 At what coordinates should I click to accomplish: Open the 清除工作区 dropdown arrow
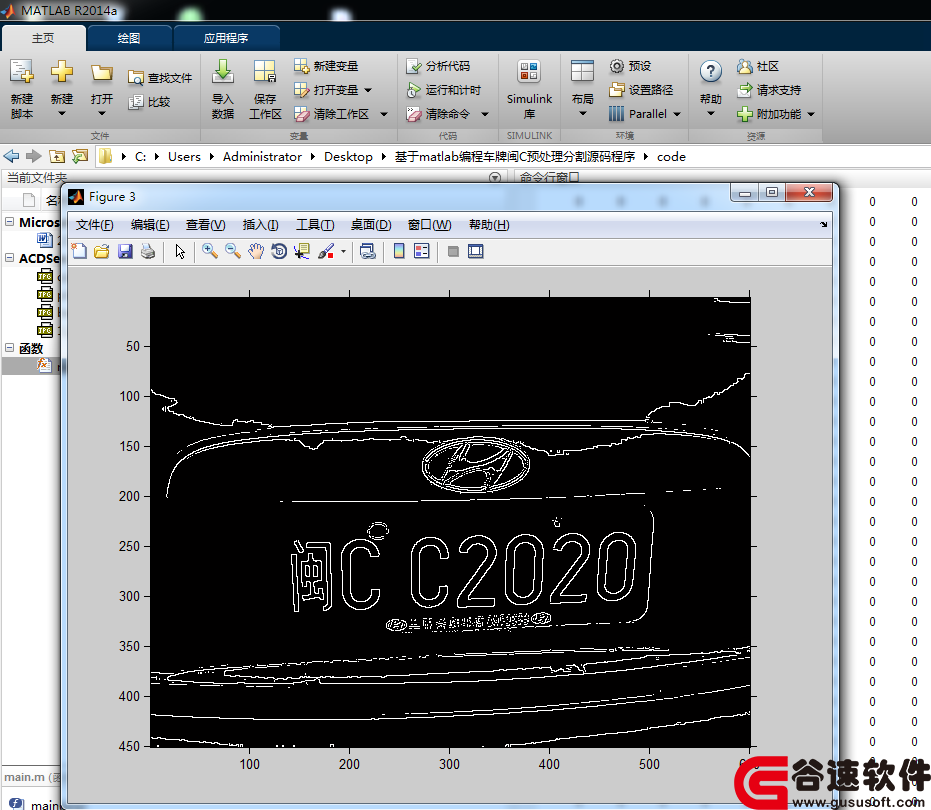[x=384, y=114]
